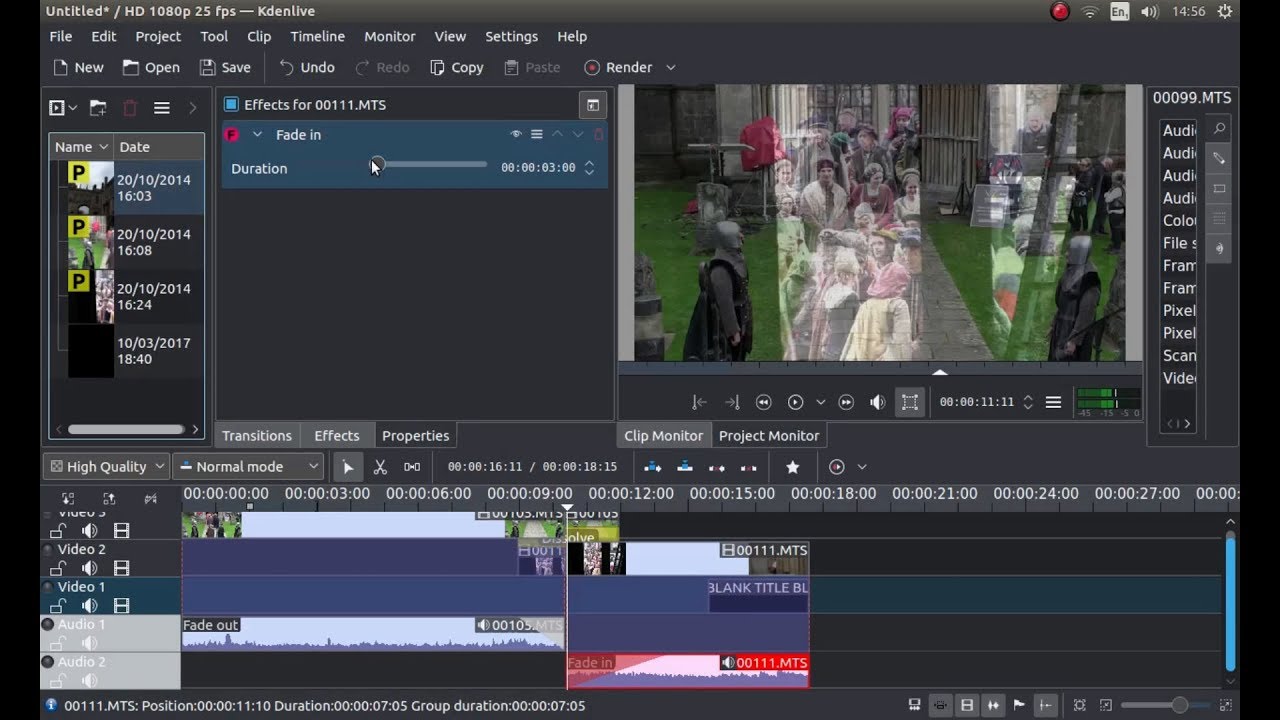Collapse the Fade in effect chevron
This screenshot has width=1280, height=720.
[257, 135]
